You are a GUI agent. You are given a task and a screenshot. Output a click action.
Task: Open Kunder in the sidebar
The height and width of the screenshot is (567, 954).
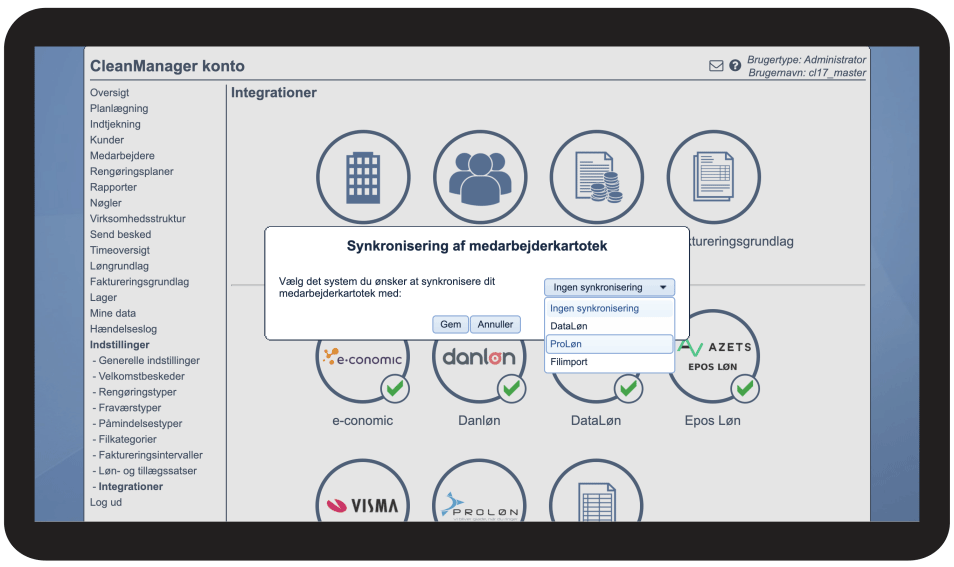coord(107,140)
